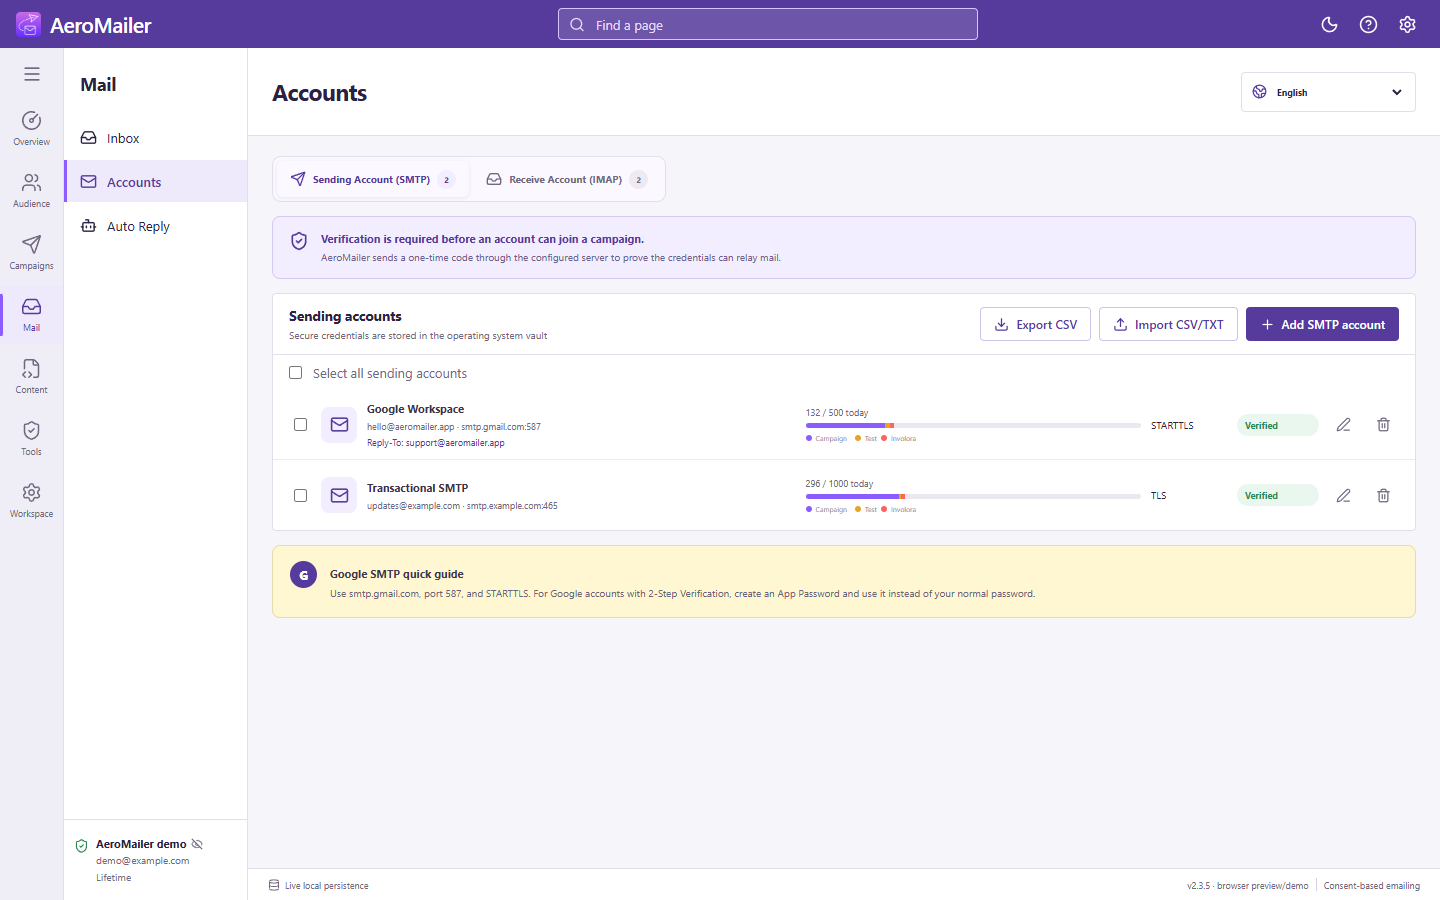Switch to Receive Account (IMAP) tab
Viewport: 1440px width, 900px height.
[566, 180]
